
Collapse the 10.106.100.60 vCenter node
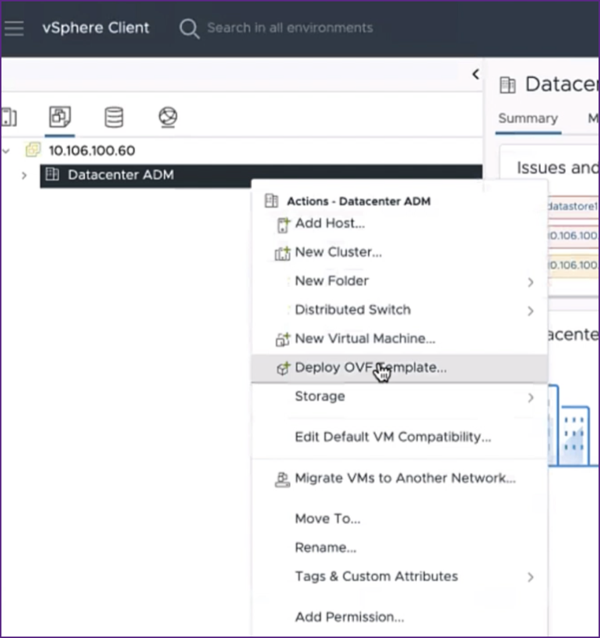[x=6, y=151]
